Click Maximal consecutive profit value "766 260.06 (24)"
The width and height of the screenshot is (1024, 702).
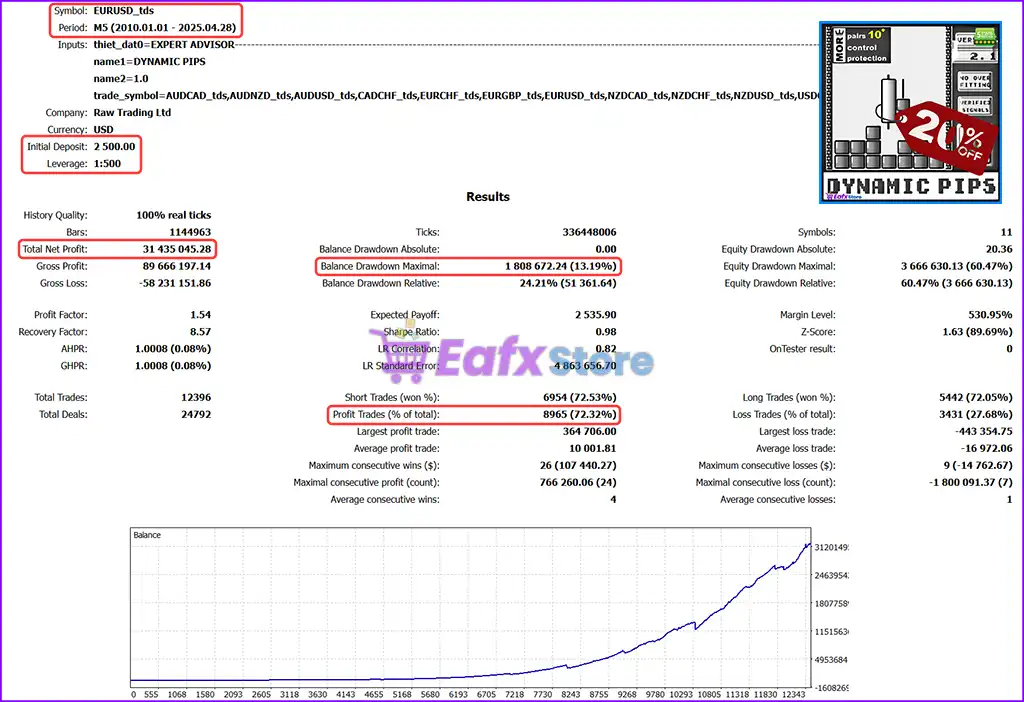coord(578,482)
